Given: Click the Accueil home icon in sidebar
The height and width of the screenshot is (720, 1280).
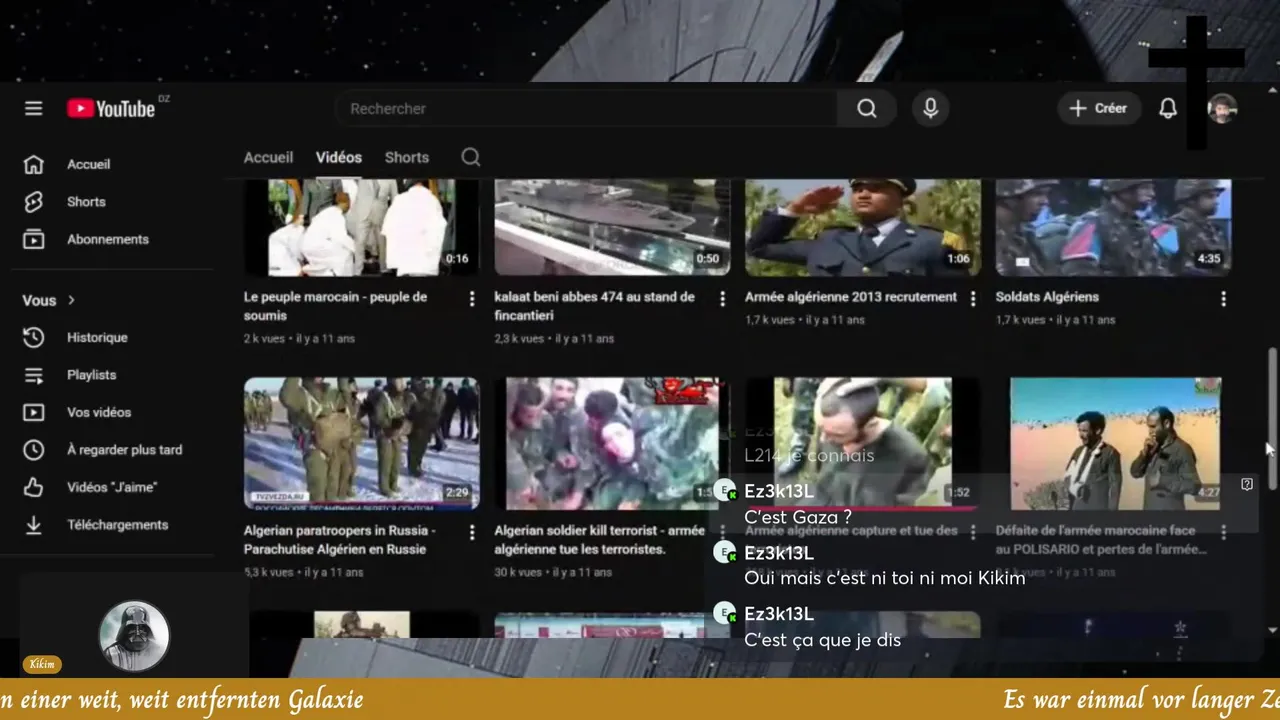Looking at the screenshot, I should (34, 164).
